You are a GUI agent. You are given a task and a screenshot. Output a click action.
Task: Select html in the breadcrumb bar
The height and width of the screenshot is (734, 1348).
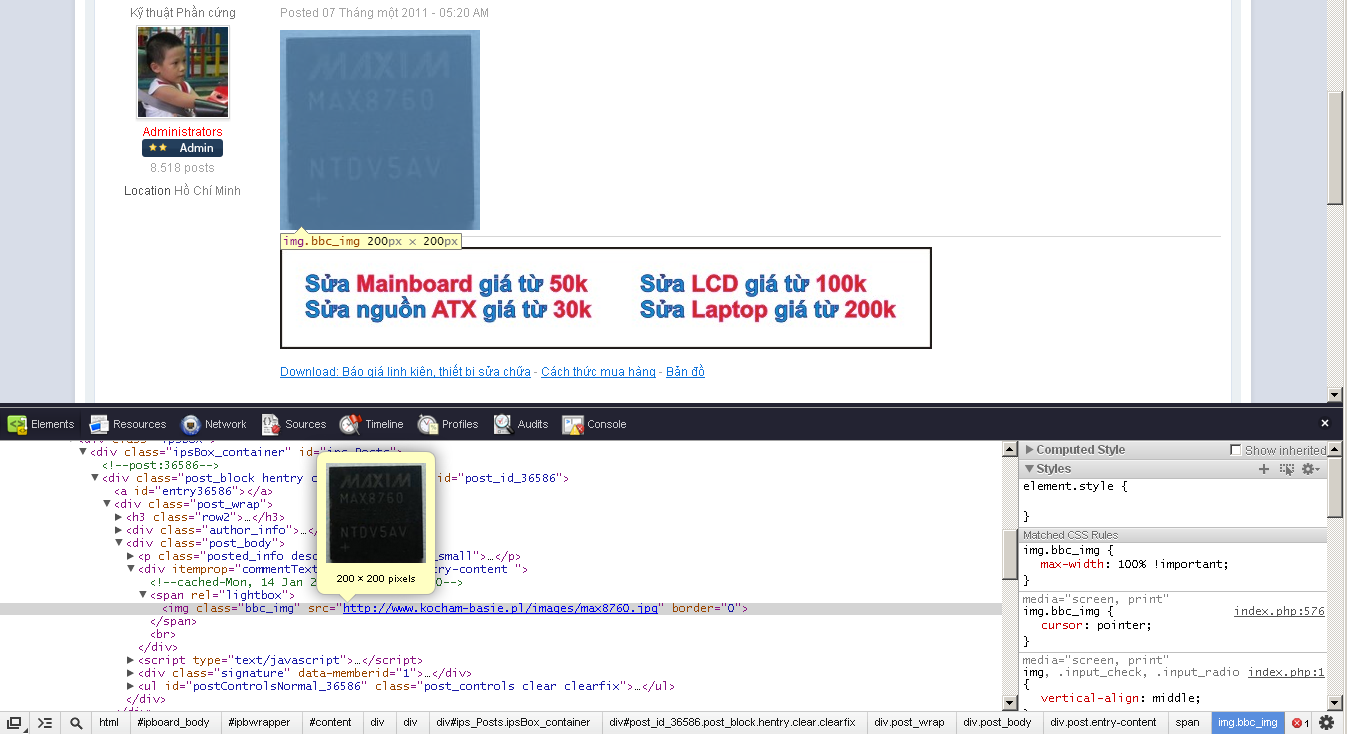[x=108, y=722]
